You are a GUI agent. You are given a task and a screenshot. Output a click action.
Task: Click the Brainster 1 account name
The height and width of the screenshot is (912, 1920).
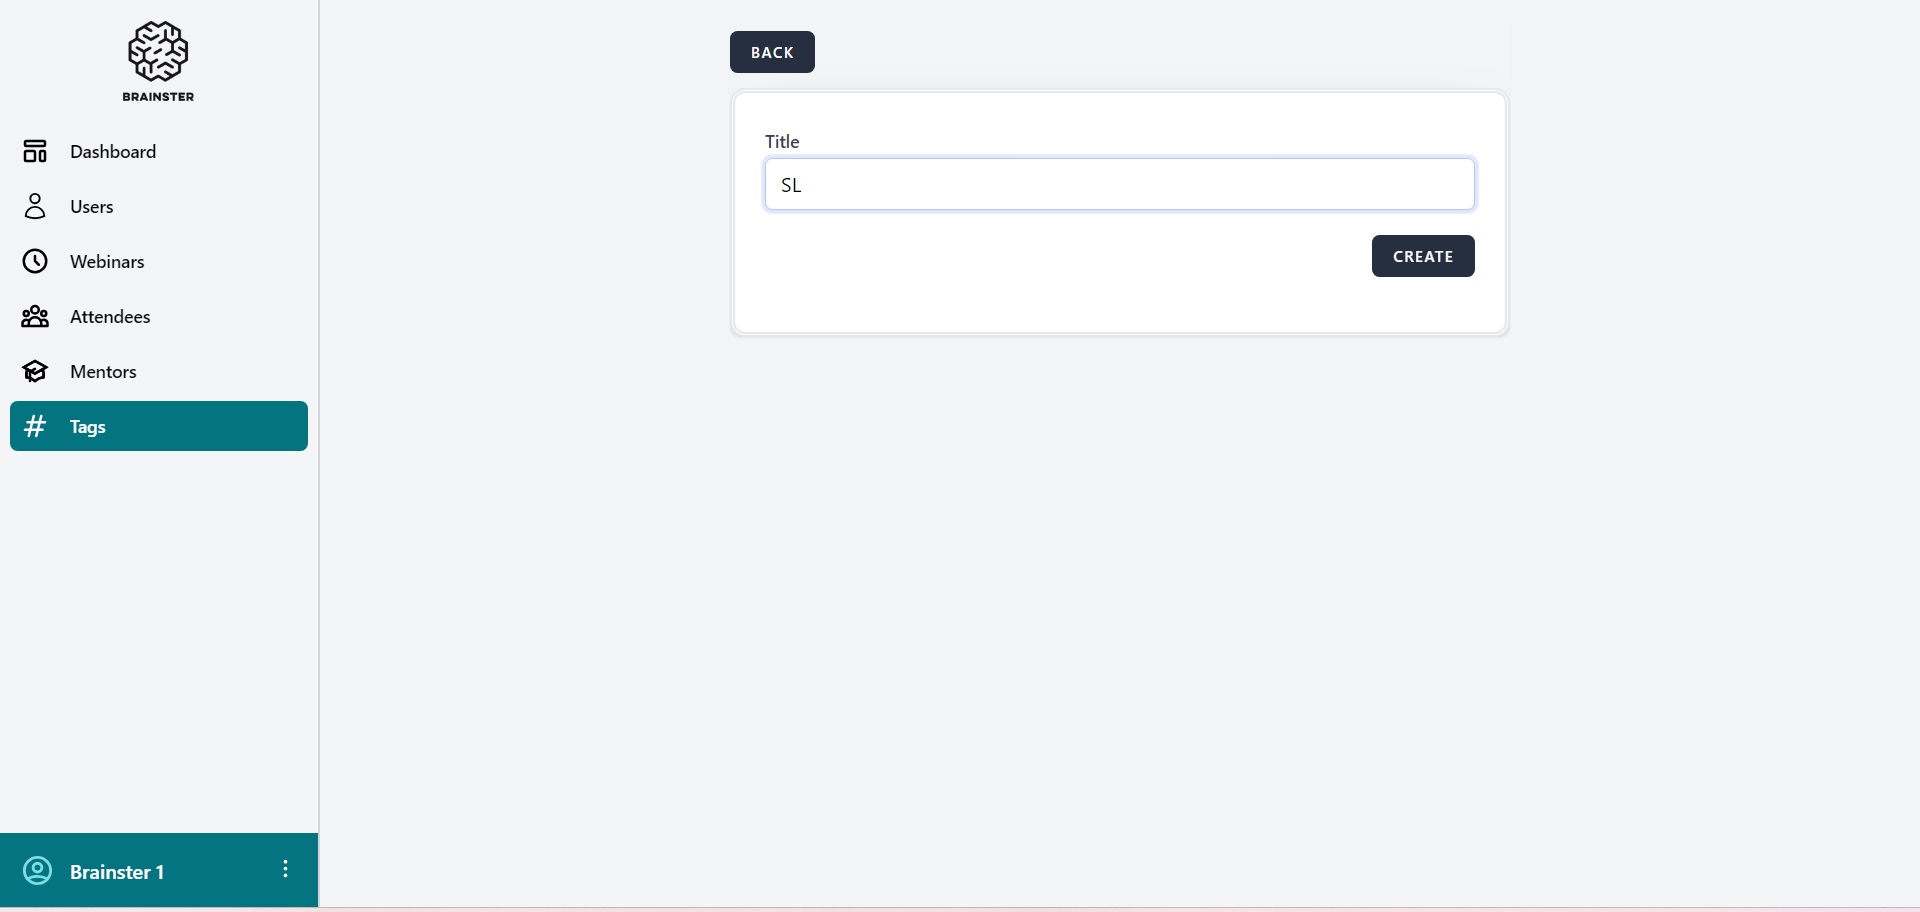pyautogui.click(x=117, y=872)
